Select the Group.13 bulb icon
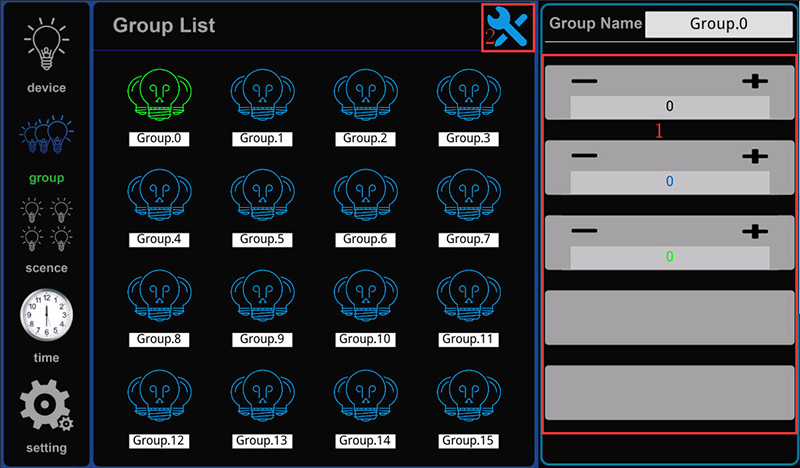 pos(262,396)
